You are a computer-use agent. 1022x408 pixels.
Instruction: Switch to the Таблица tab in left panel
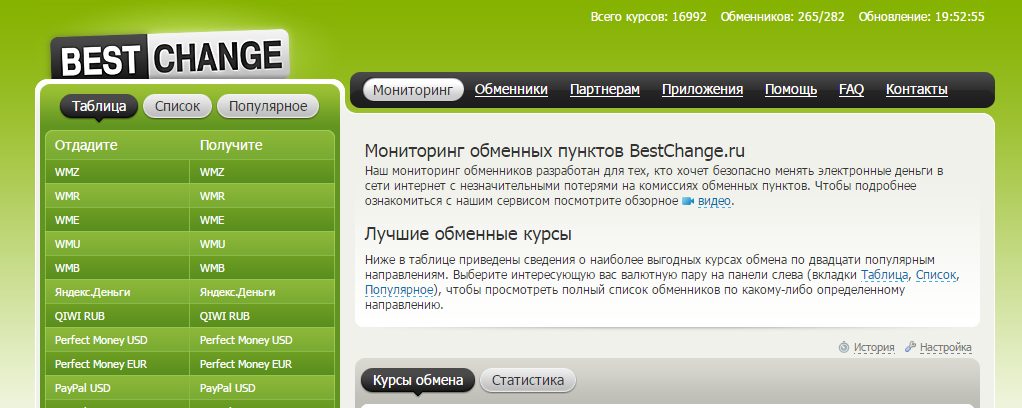coord(99,106)
